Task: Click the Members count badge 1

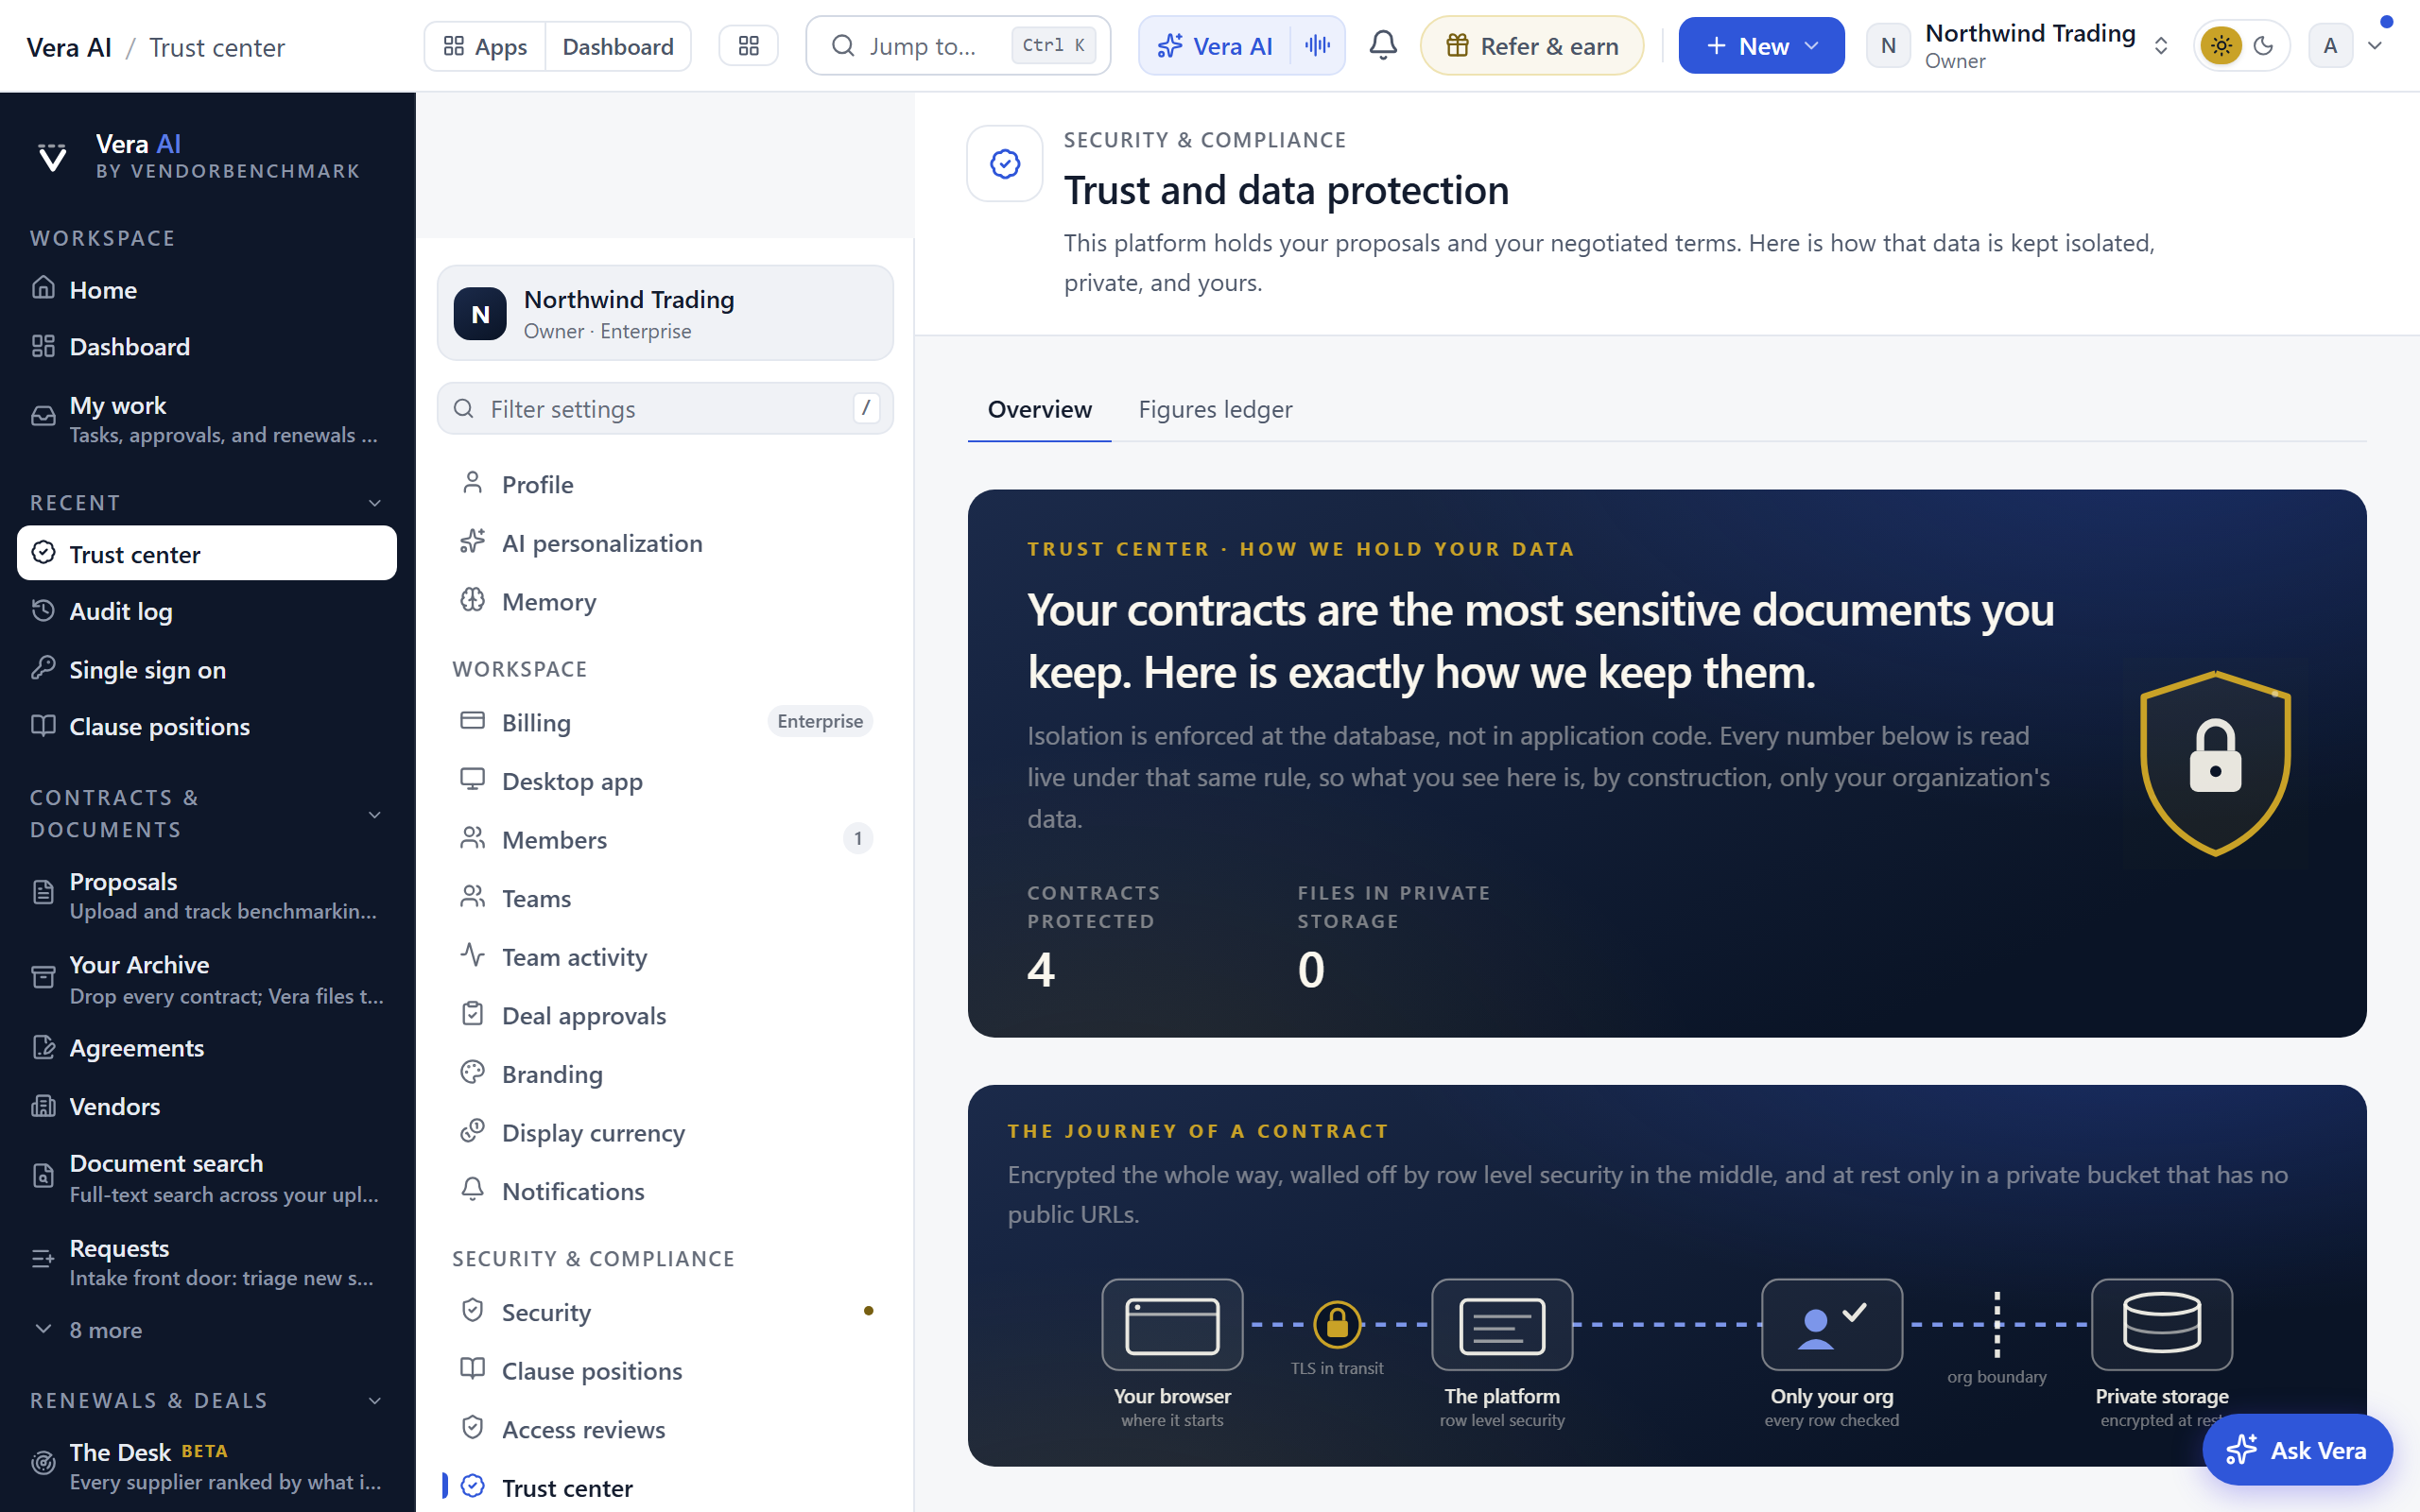Action: point(857,838)
